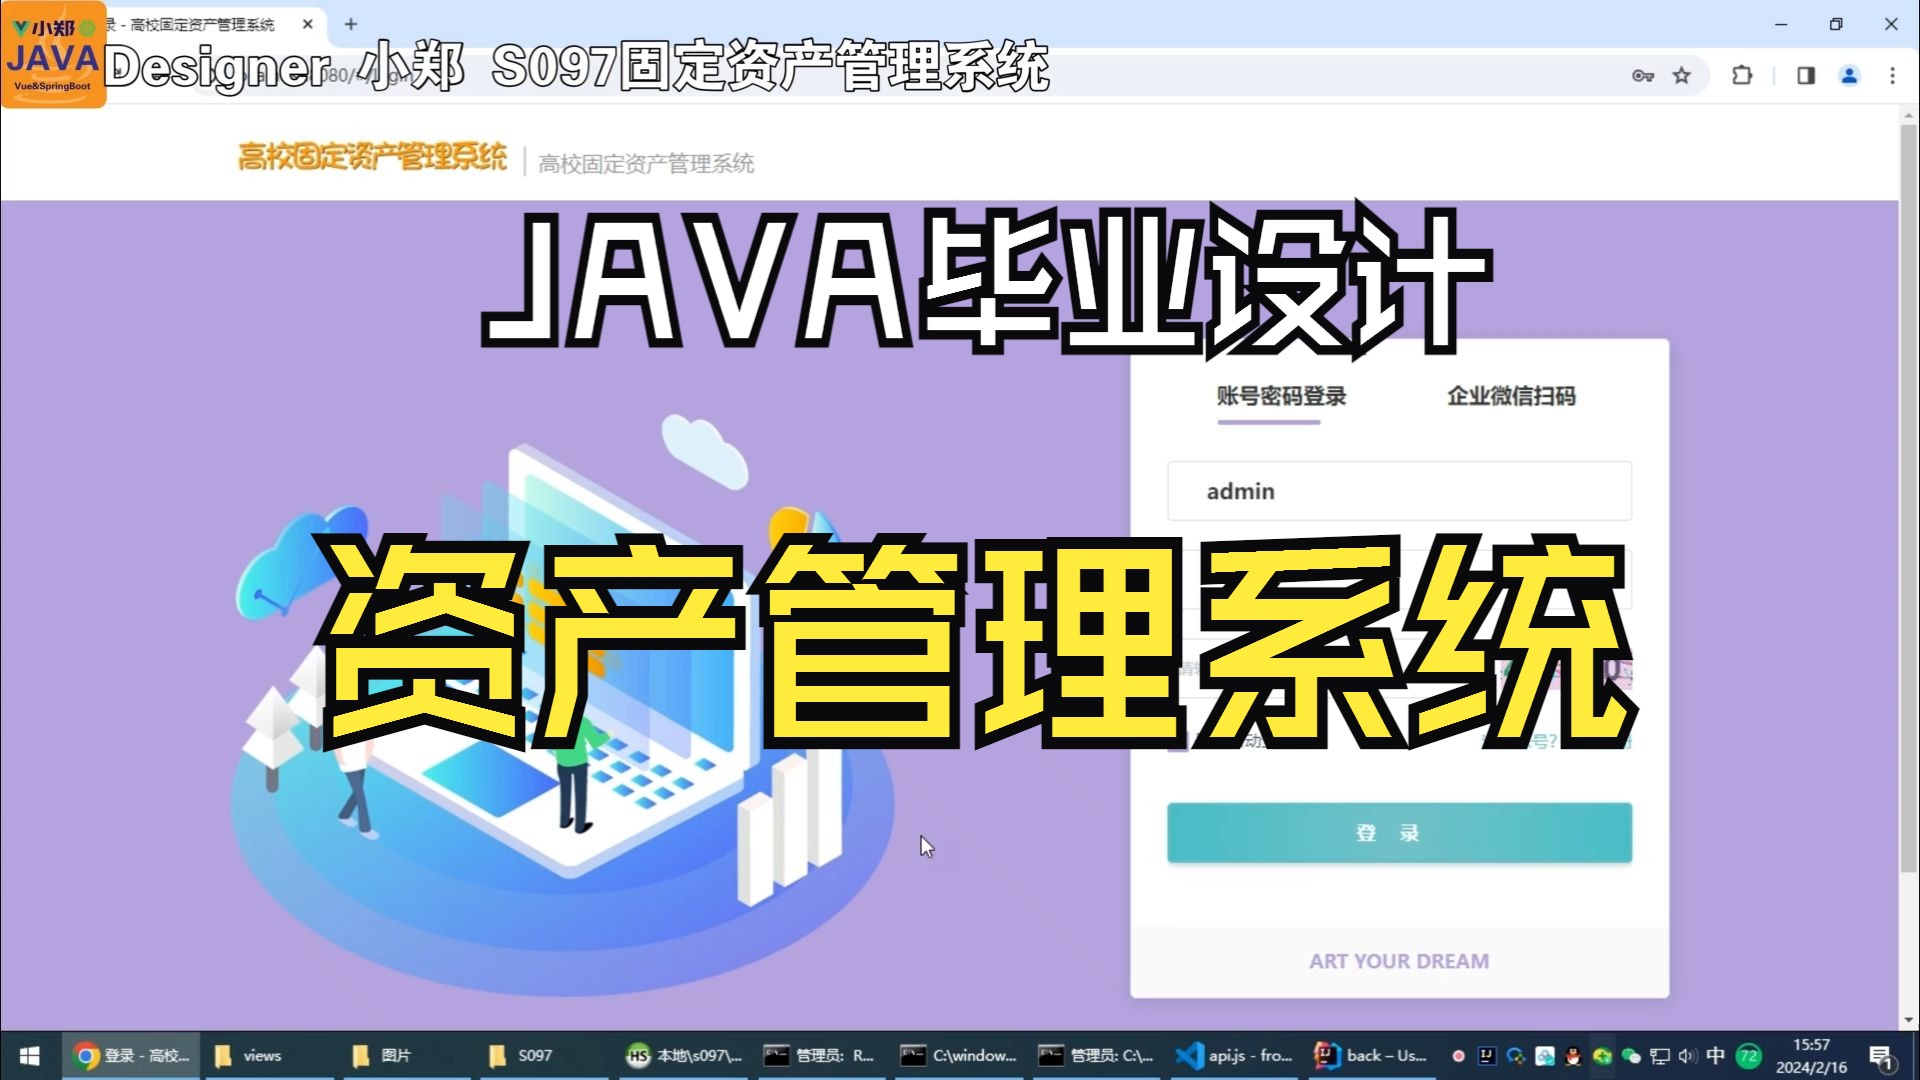Open the S097 taskbar folder icon
This screenshot has height=1080, width=1920.
click(533, 1055)
